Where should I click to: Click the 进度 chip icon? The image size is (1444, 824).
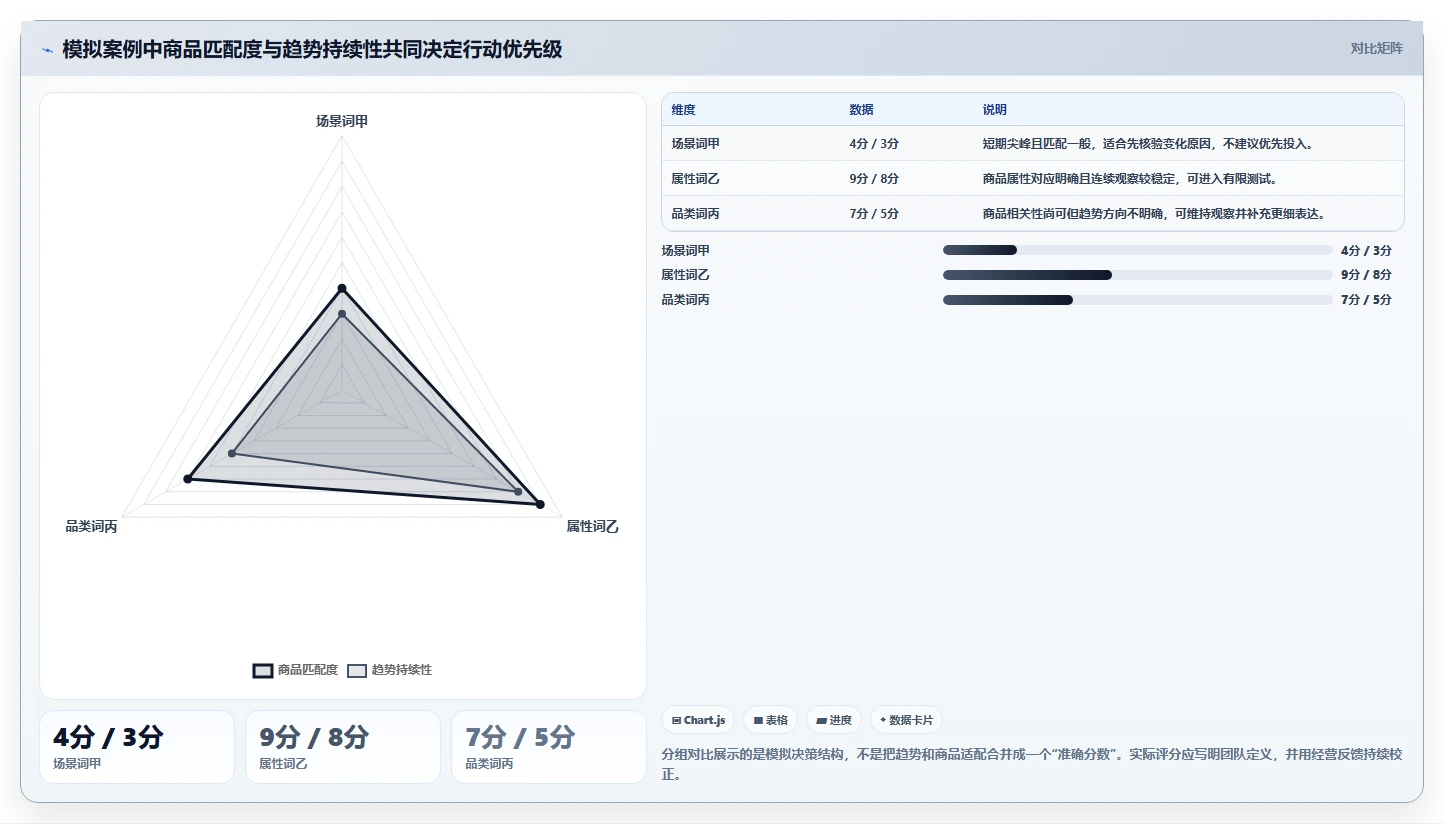pos(821,720)
